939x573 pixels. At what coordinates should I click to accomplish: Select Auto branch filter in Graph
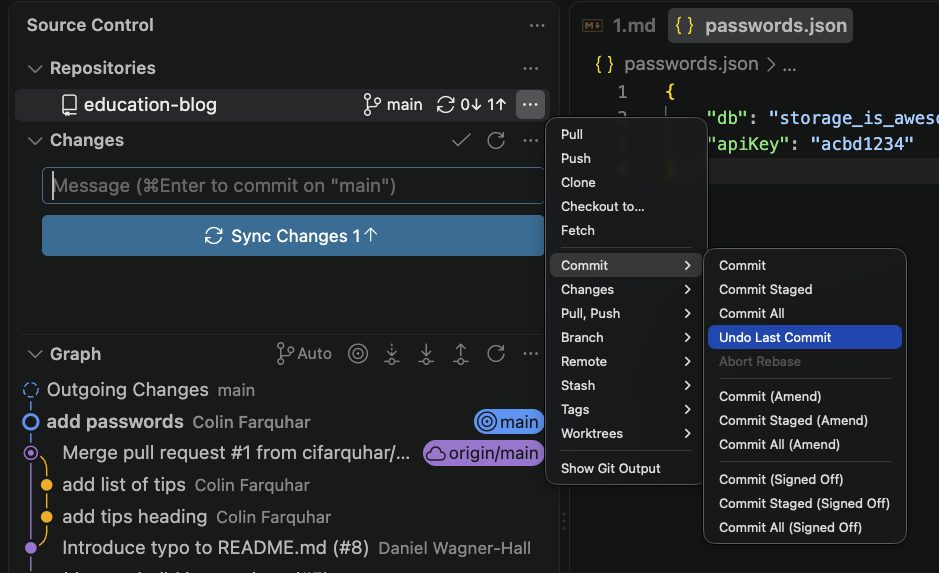304,354
